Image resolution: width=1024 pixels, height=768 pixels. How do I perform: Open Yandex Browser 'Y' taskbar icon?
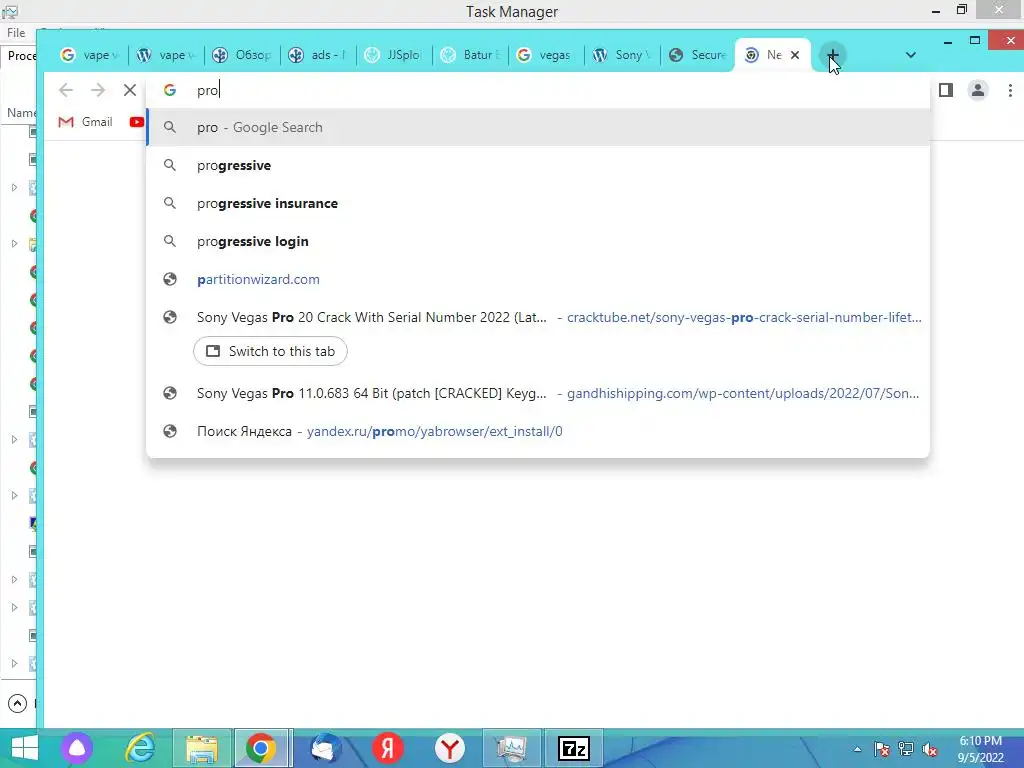(450, 748)
